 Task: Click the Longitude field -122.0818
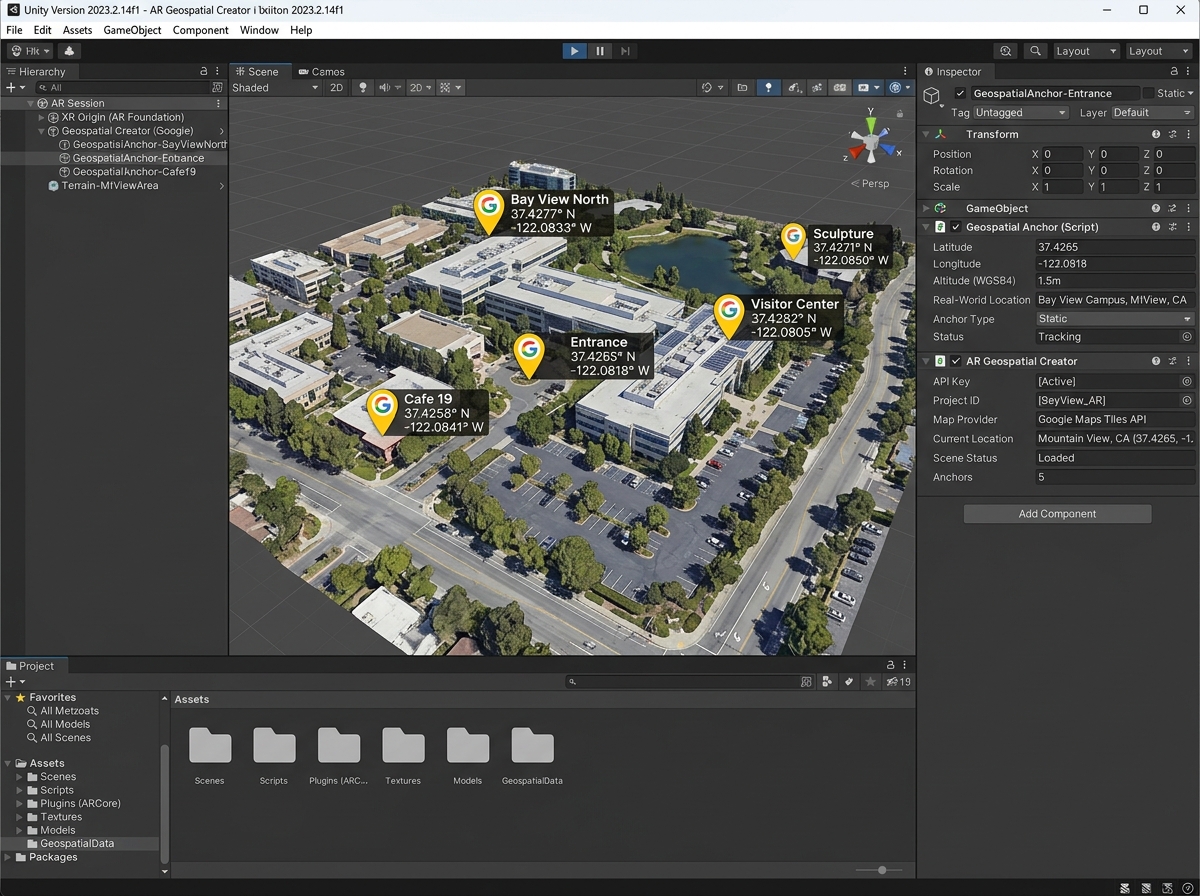pyautogui.click(x=1115, y=264)
